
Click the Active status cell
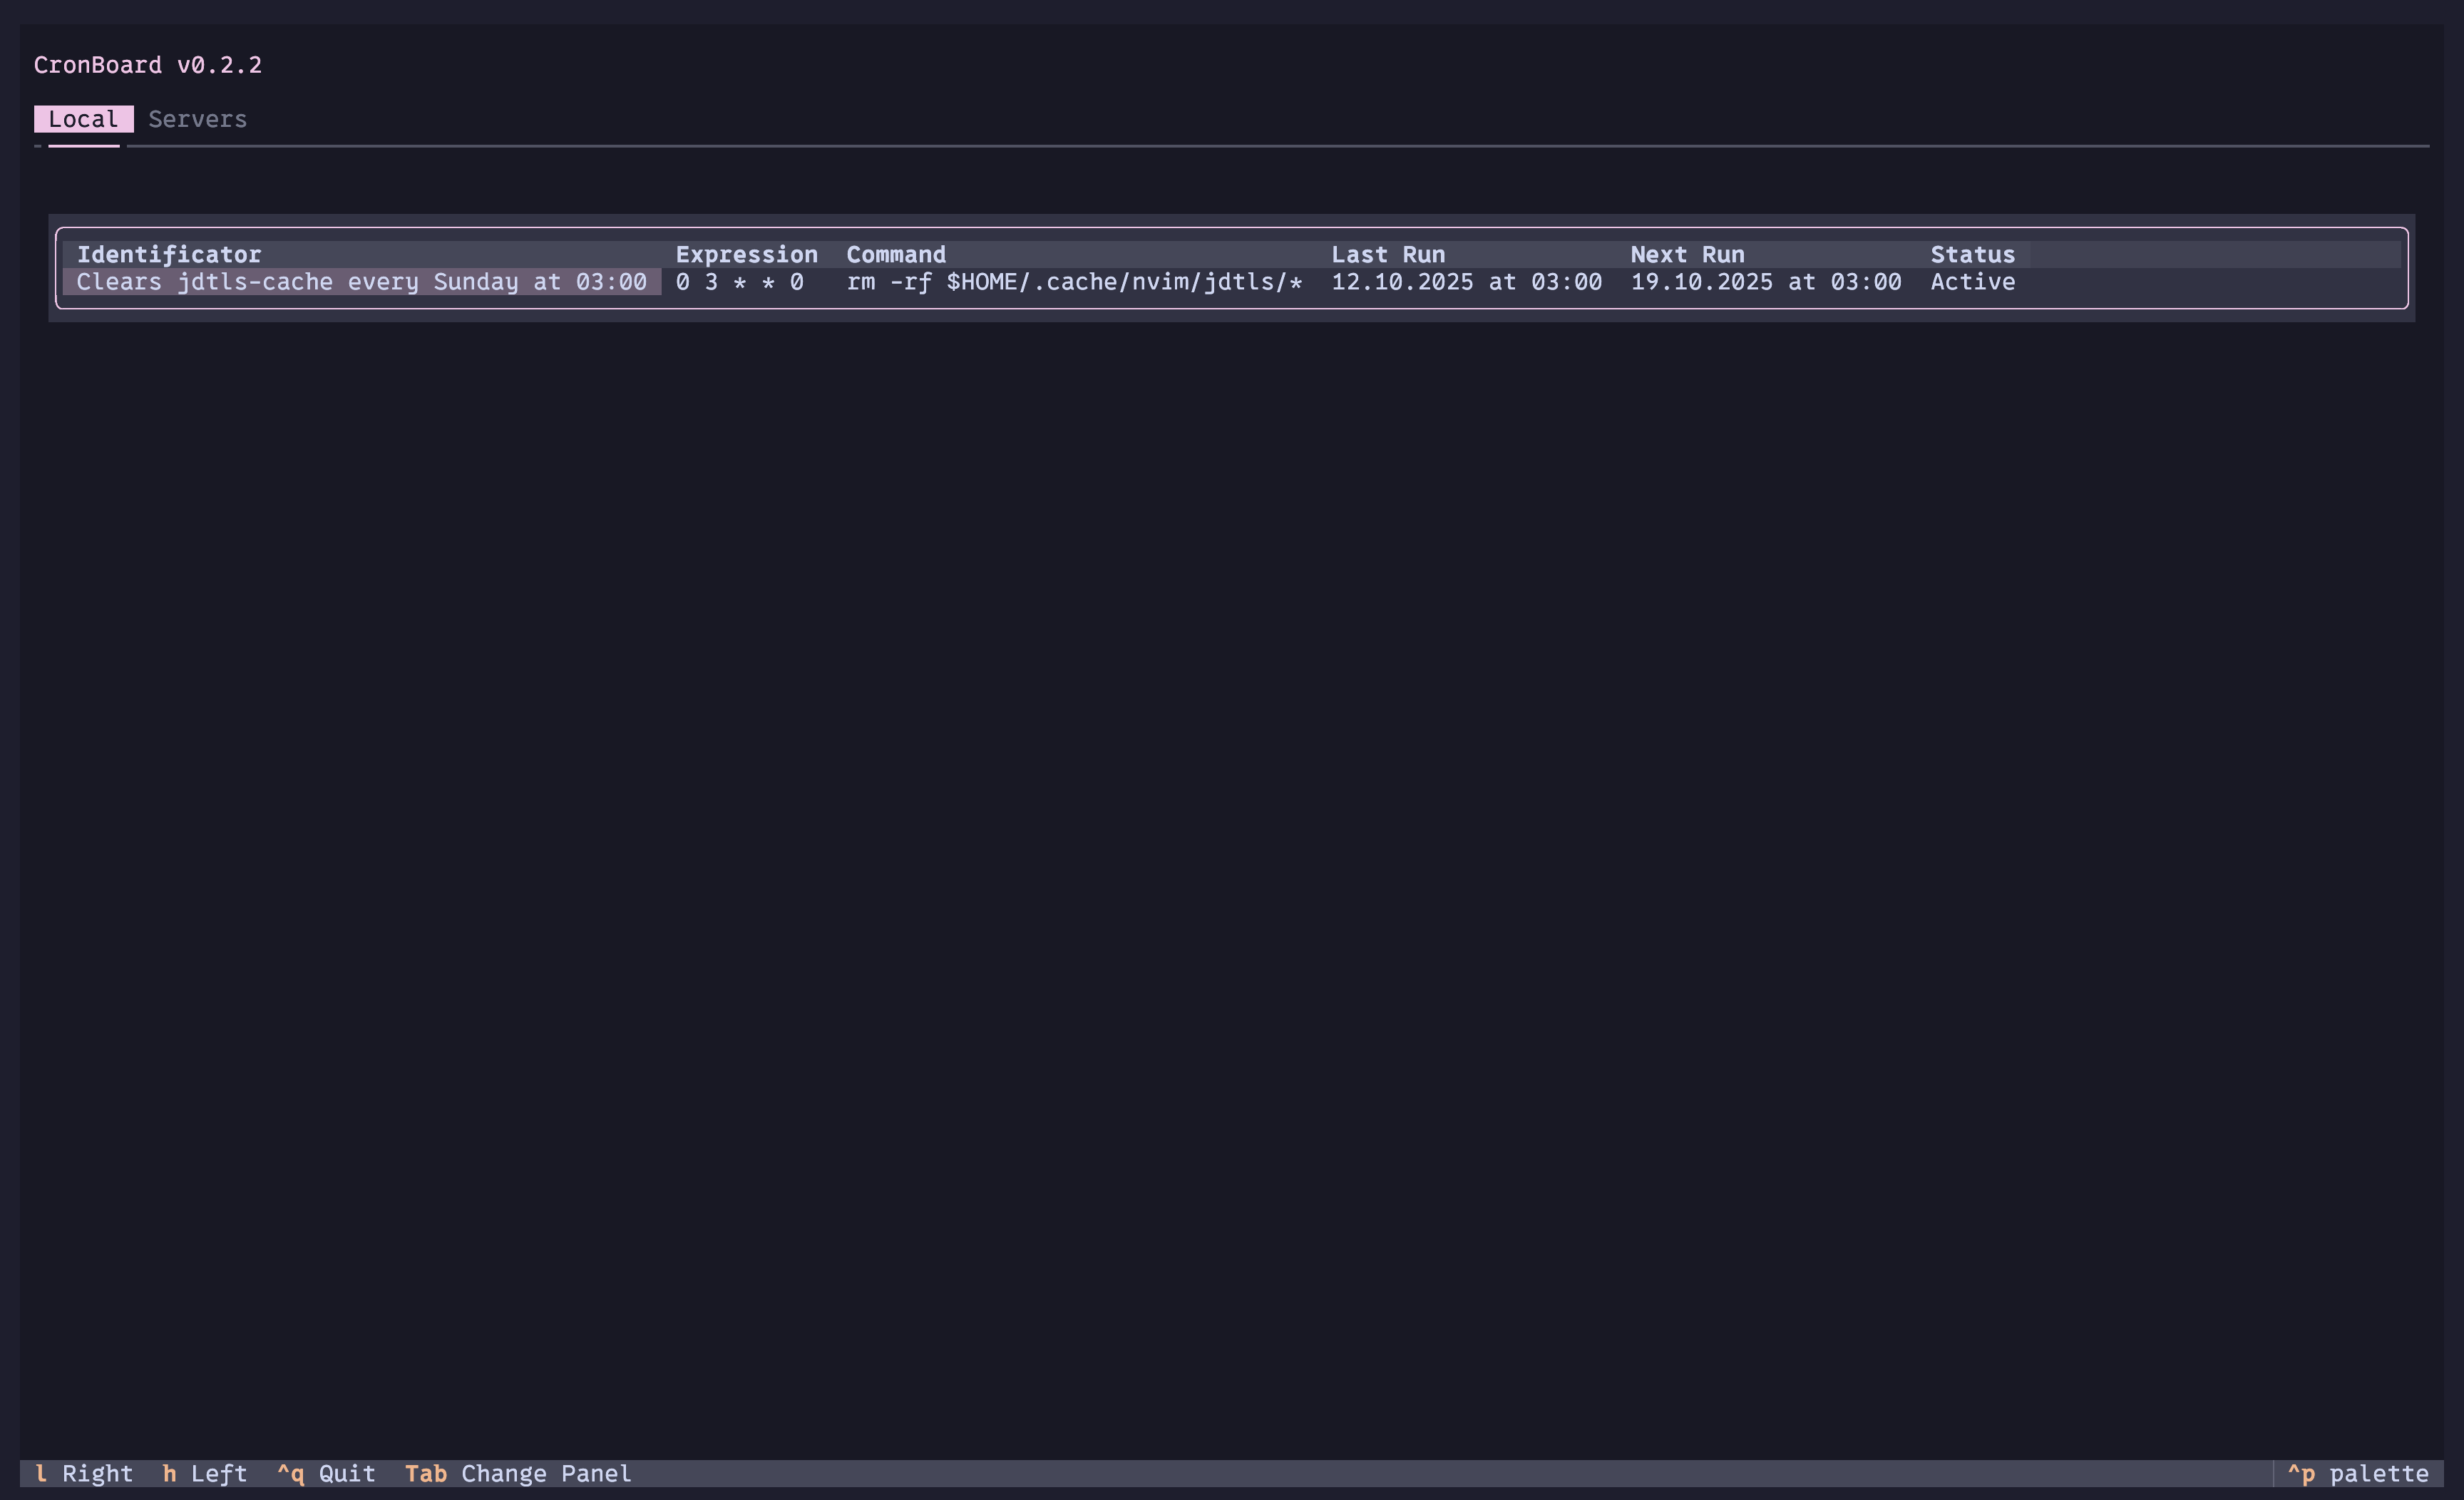1972,282
